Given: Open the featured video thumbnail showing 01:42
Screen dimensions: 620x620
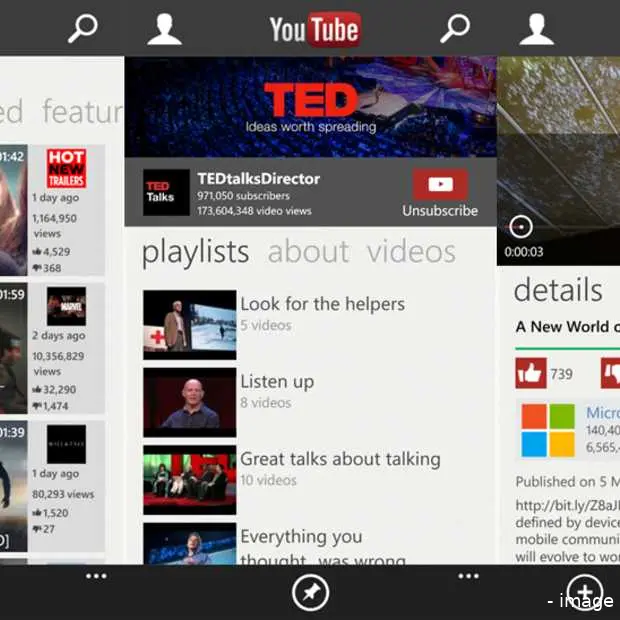Looking at the screenshot, I should pos(13,210).
